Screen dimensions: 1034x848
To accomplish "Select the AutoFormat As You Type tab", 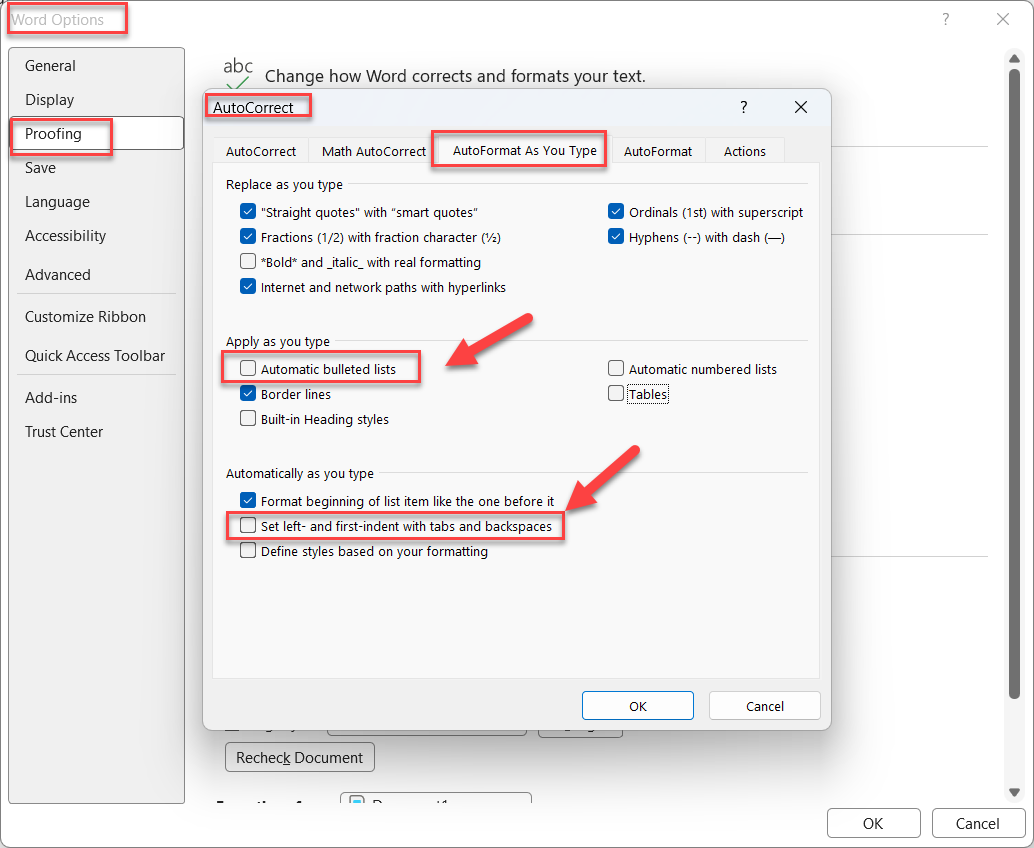I will point(524,150).
